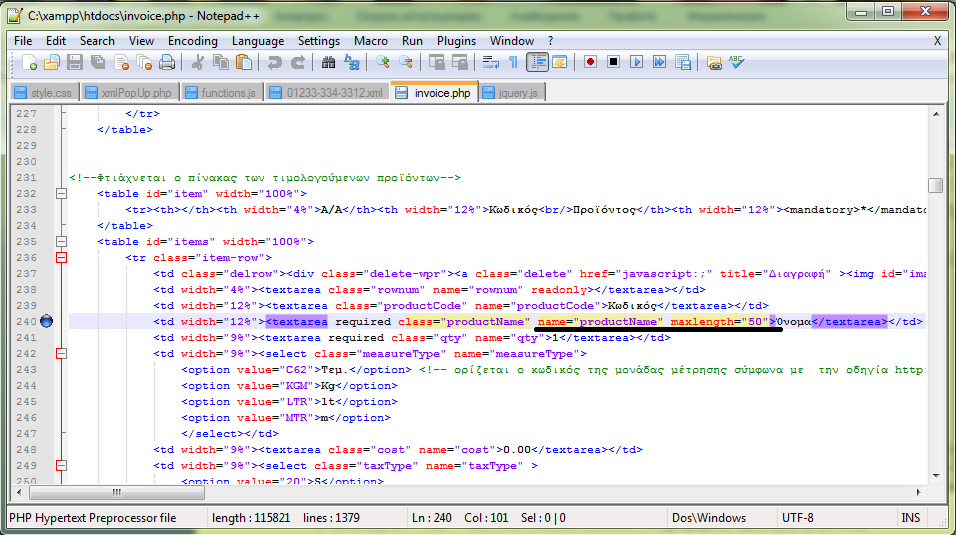Toggle word wrap toolbar icon
Viewport: 956px width, 535px height.
coord(490,62)
